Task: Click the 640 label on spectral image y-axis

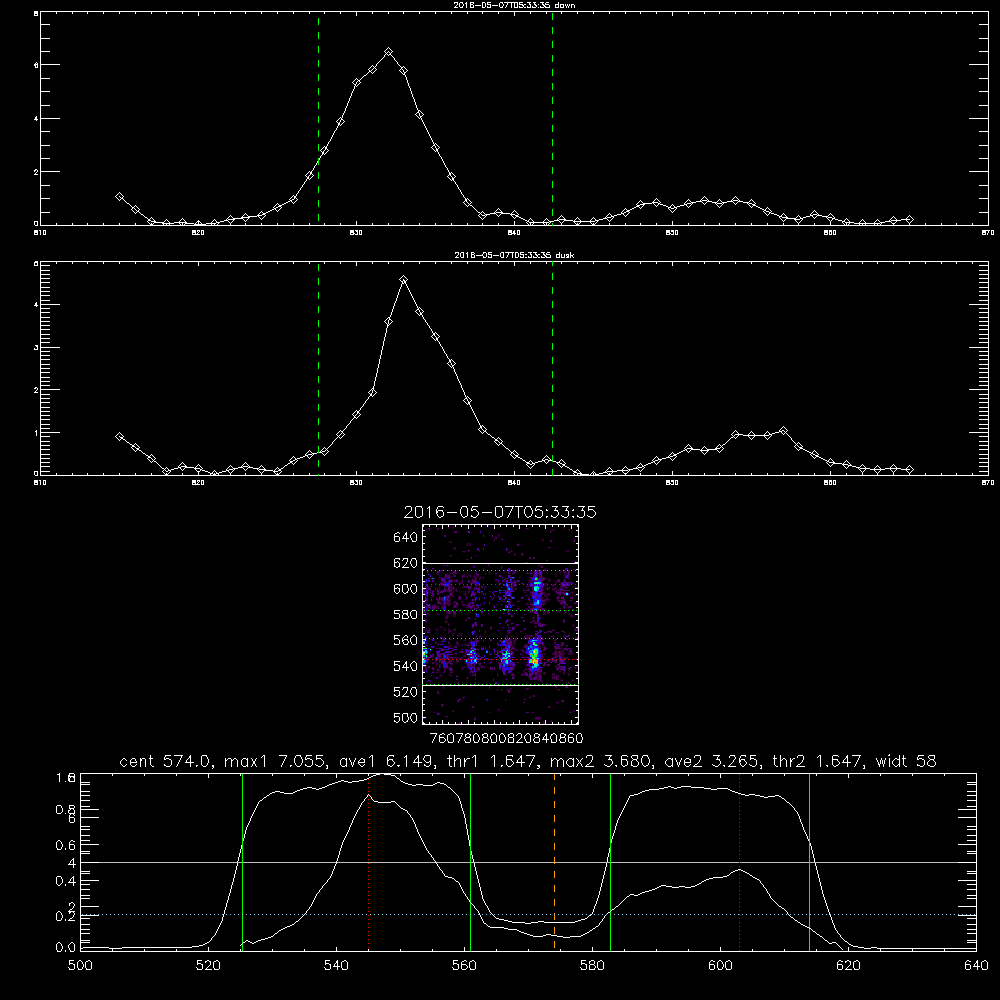Action: click(406, 538)
